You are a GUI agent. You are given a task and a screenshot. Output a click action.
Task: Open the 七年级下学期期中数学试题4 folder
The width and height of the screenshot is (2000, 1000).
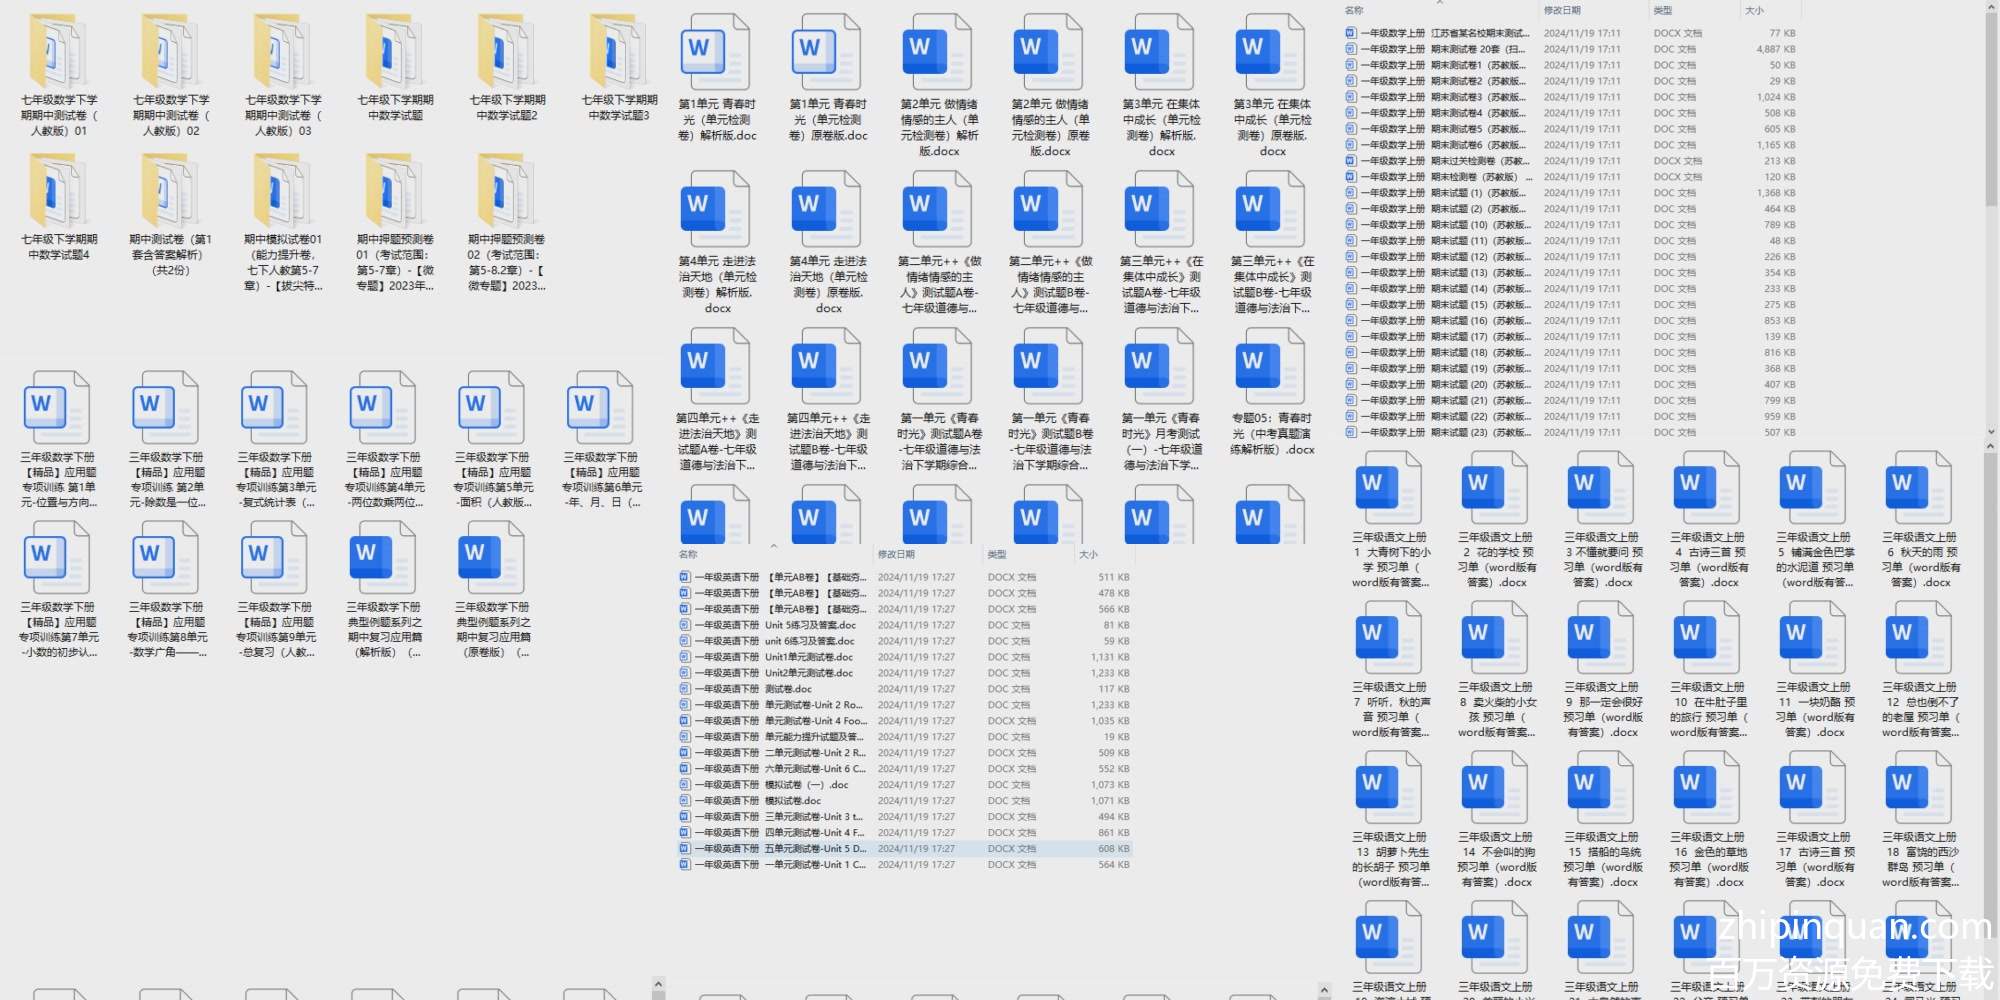(x=59, y=192)
